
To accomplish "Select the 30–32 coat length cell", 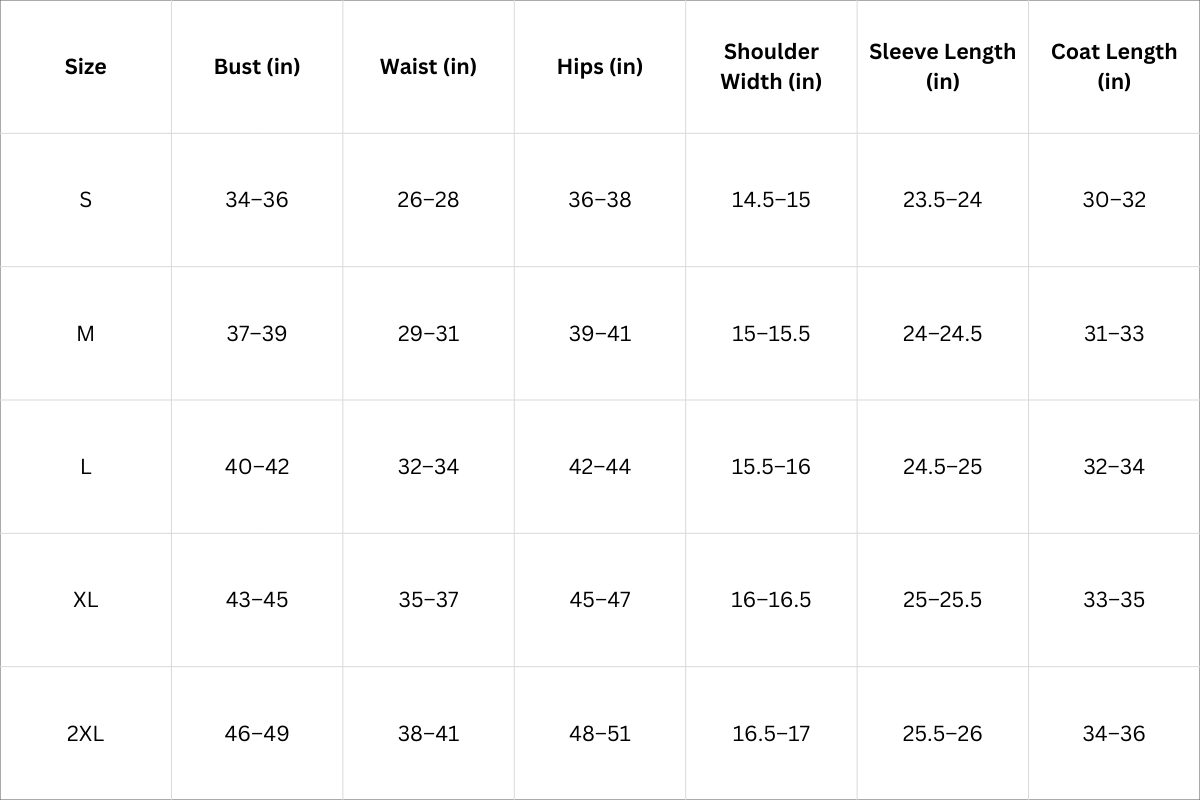I will [x=1114, y=200].
